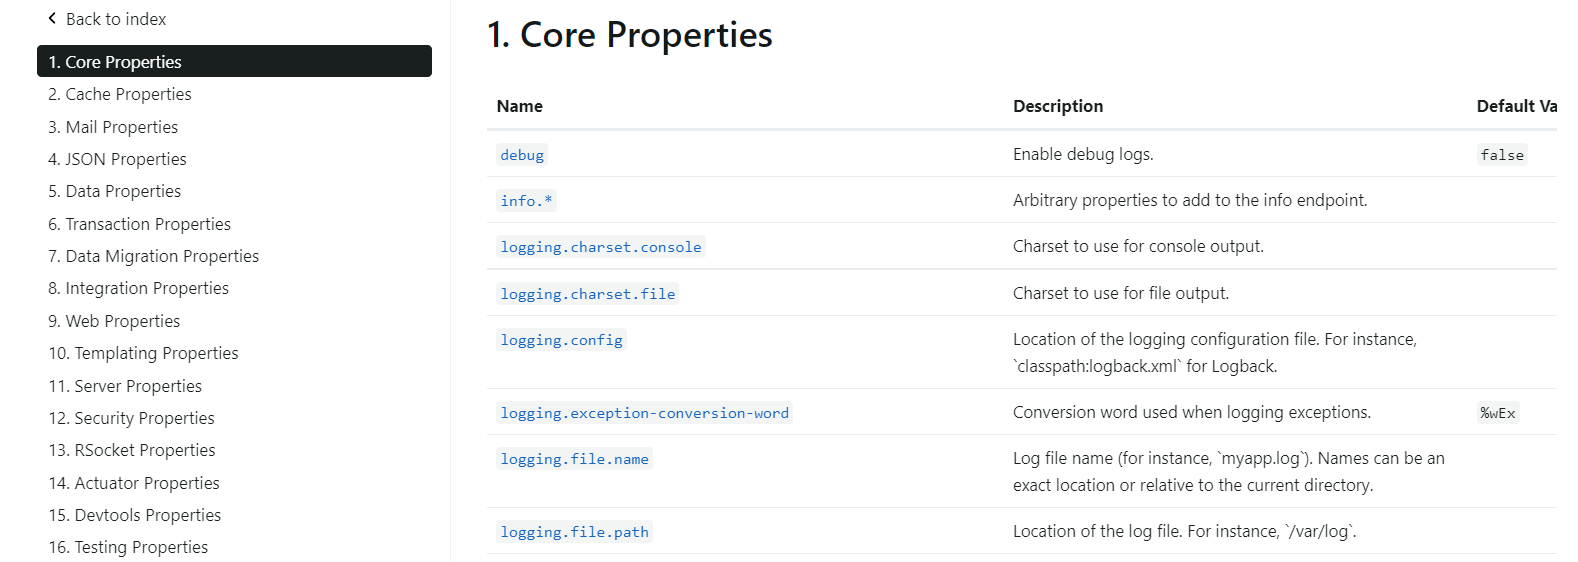
Task: Open Data Migration Properties section
Action: pos(153,256)
